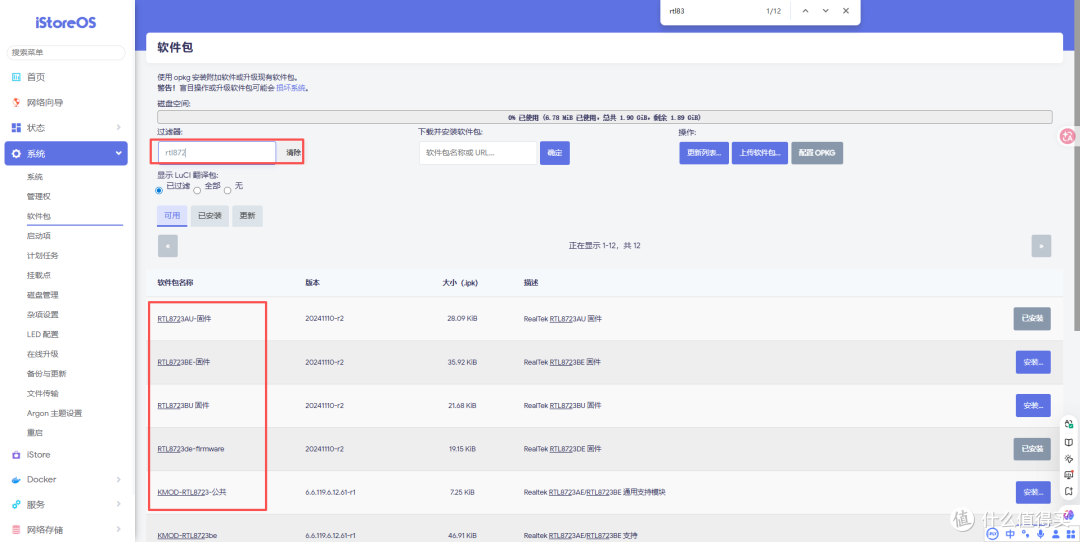Install the RTL8723BU firmware package
Image resolution: width=1080 pixels, height=542 pixels.
point(1032,406)
